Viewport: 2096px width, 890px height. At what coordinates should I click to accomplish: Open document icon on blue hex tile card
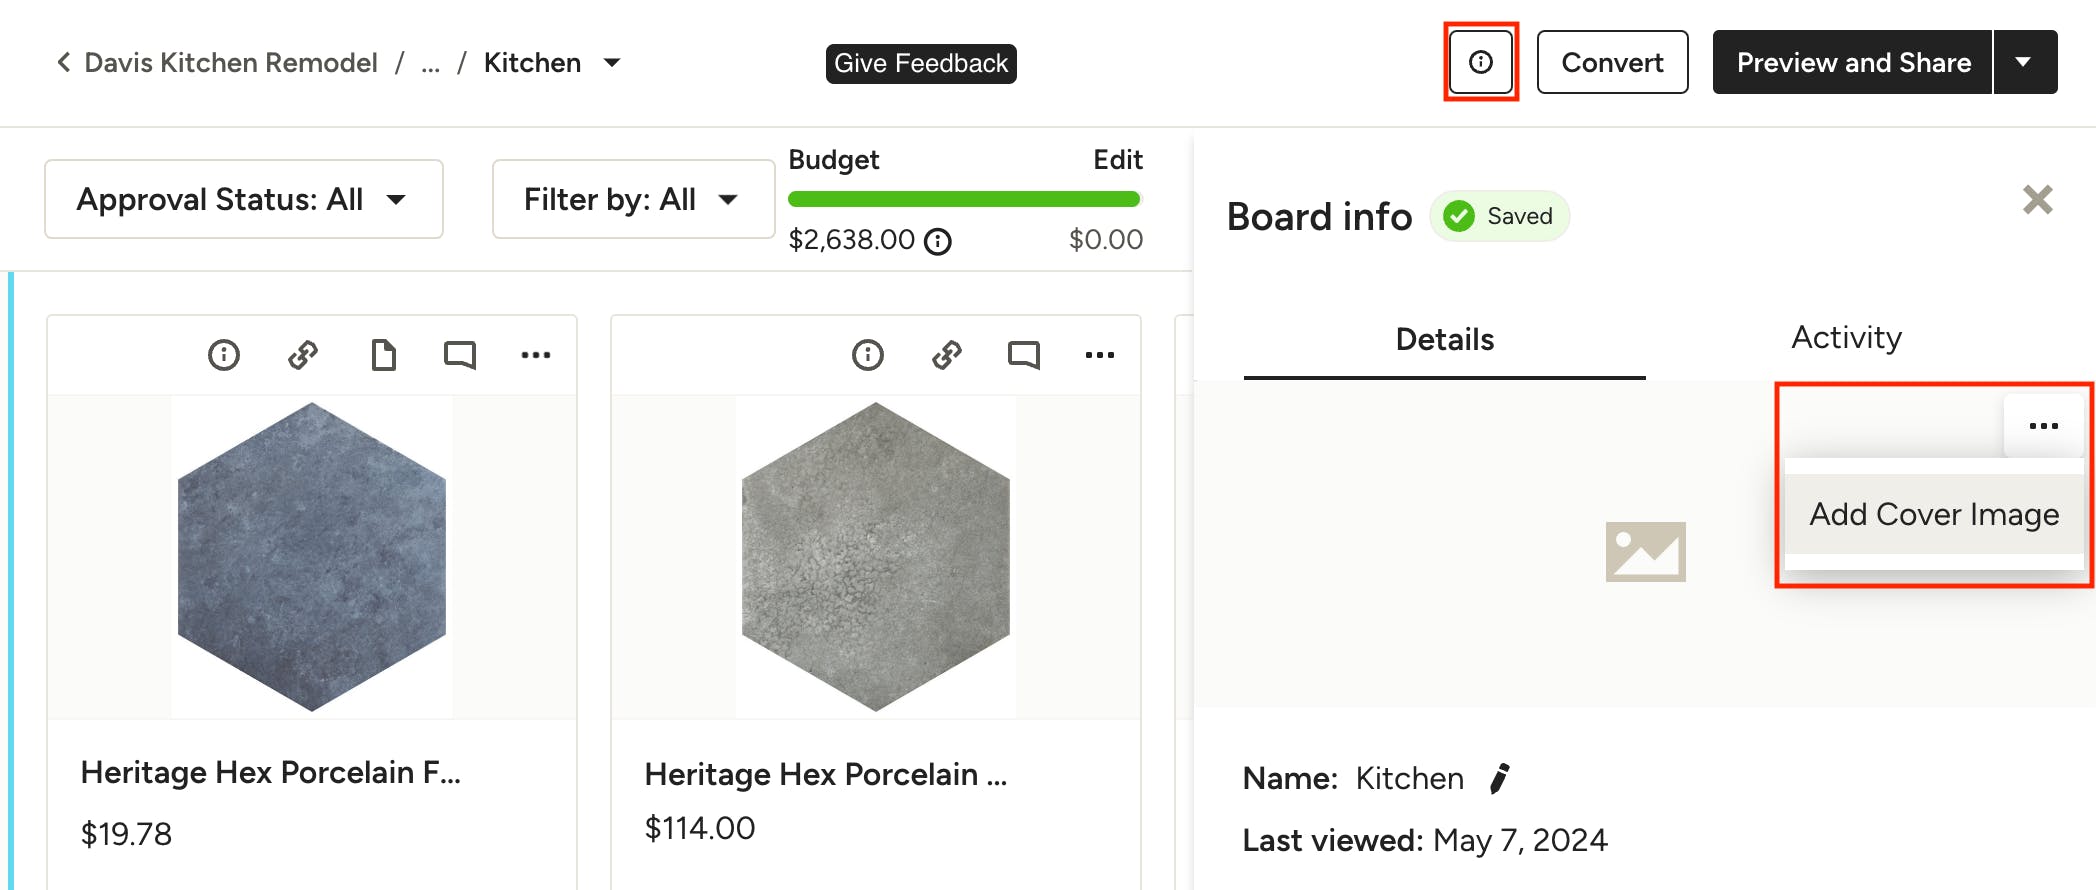tap(383, 355)
